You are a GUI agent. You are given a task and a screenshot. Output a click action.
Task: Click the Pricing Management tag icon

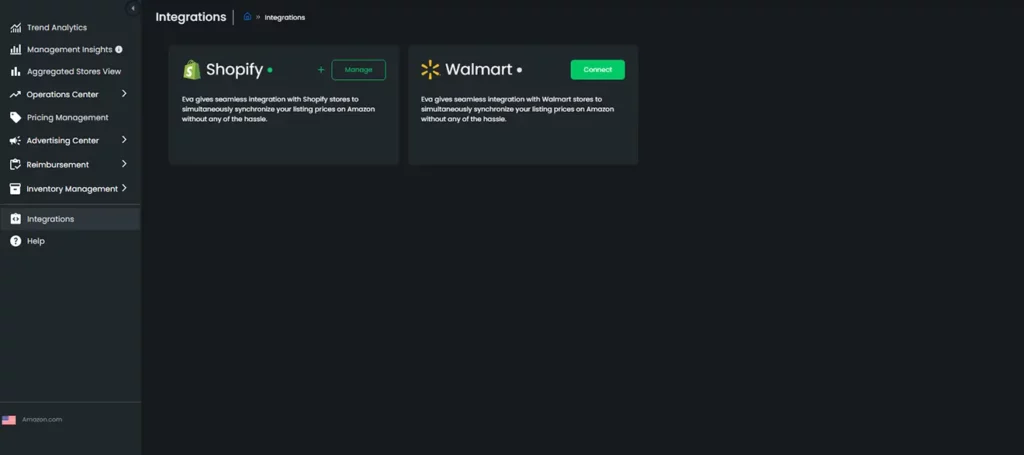click(16, 118)
